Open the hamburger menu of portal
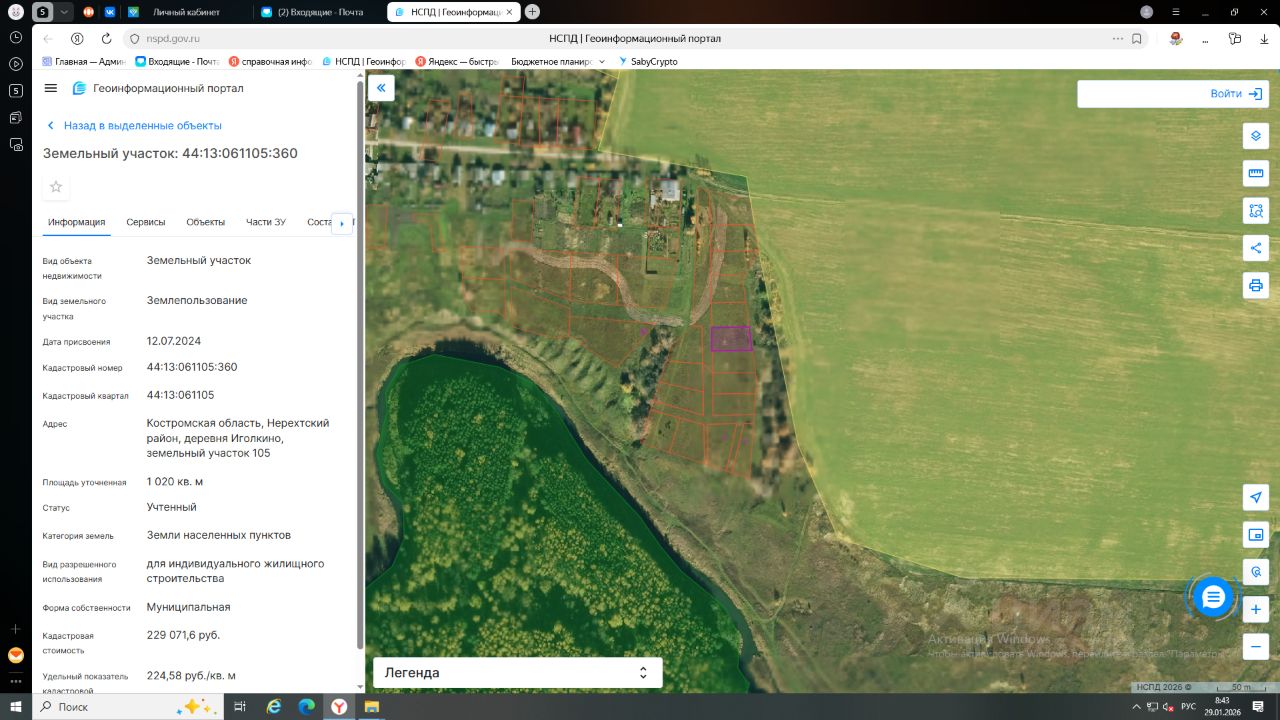 click(x=51, y=88)
